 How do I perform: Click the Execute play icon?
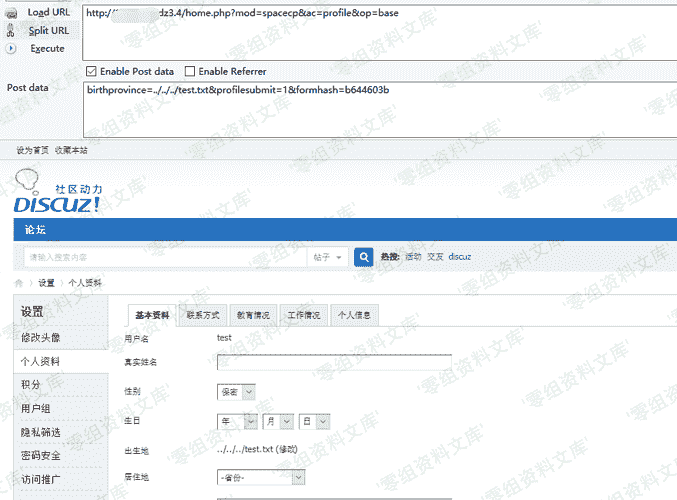point(12,48)
